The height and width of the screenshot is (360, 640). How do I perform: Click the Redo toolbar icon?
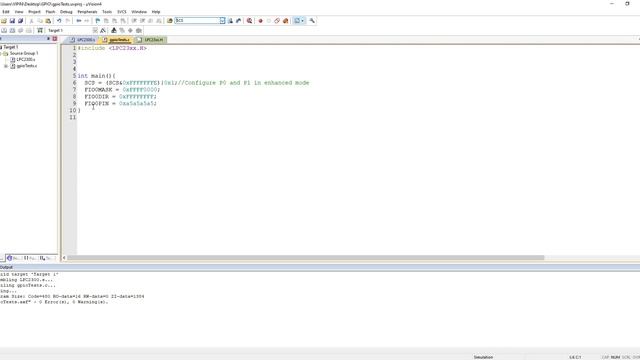tap(68, 21)
